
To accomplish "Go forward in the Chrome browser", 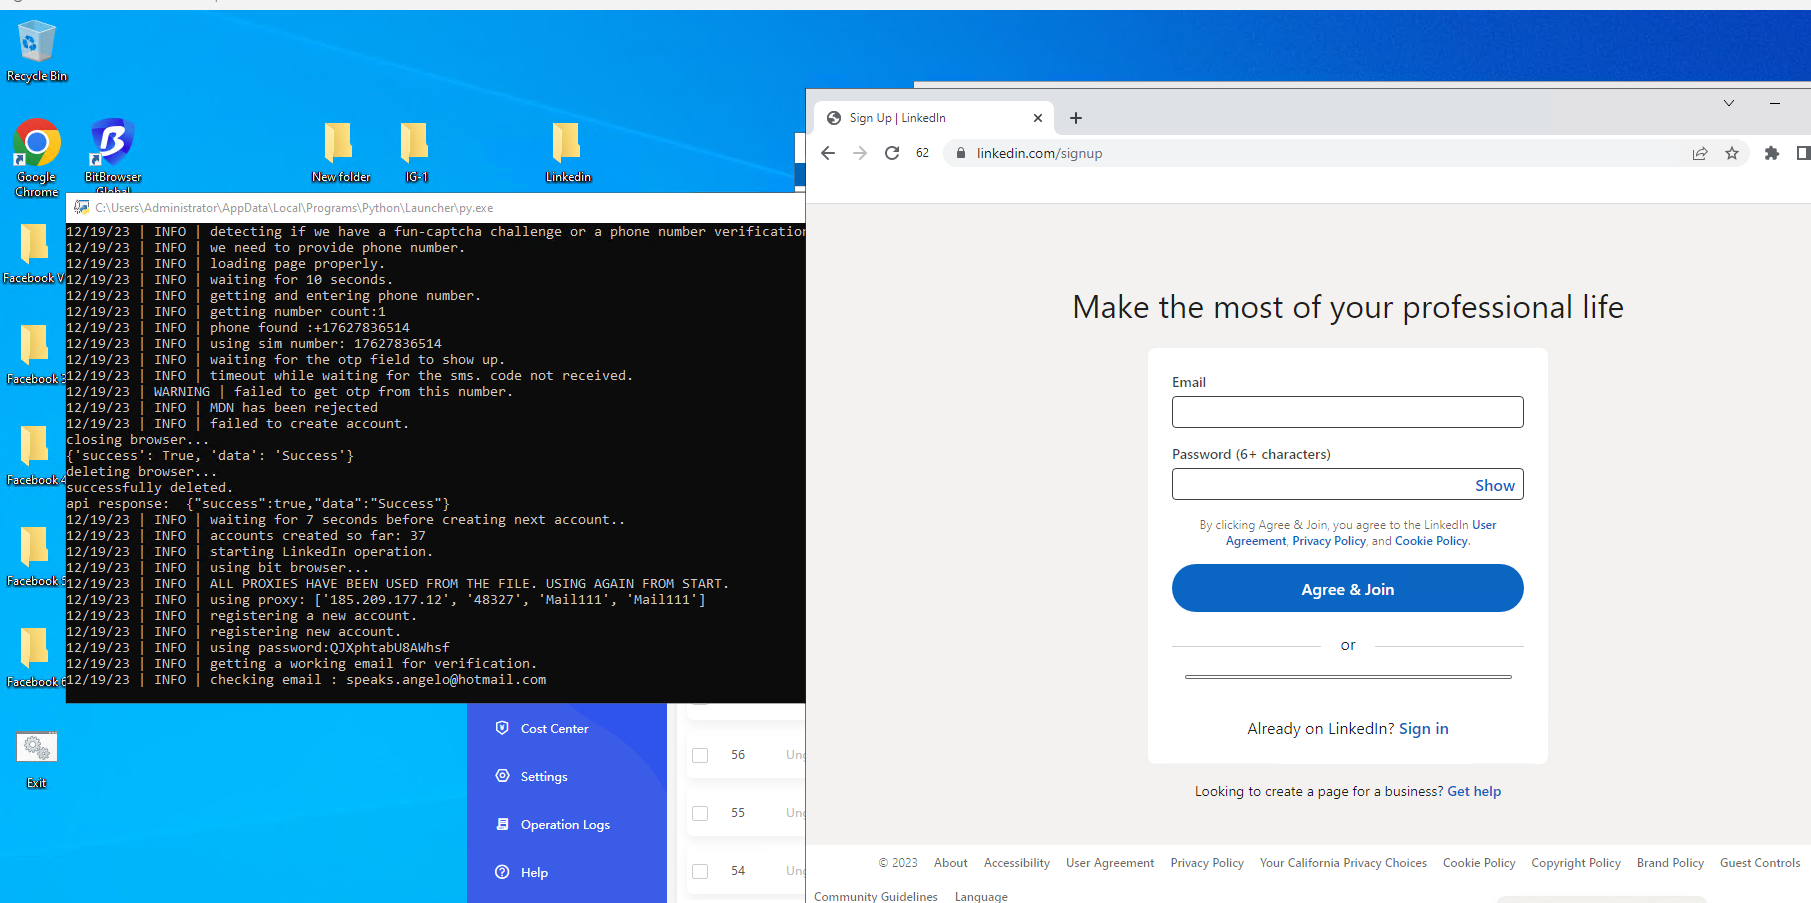I will click(x=860, y=153).
